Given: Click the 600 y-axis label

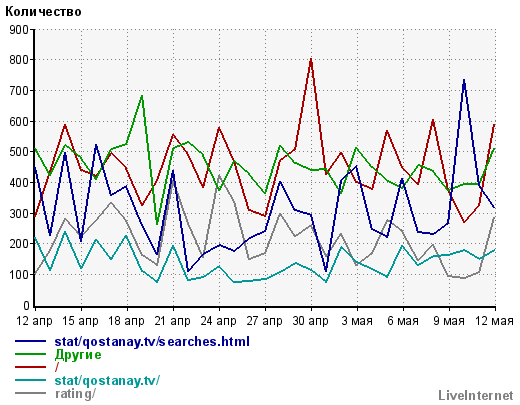Looking at the screenshot, I should click(x=19, y=121).
